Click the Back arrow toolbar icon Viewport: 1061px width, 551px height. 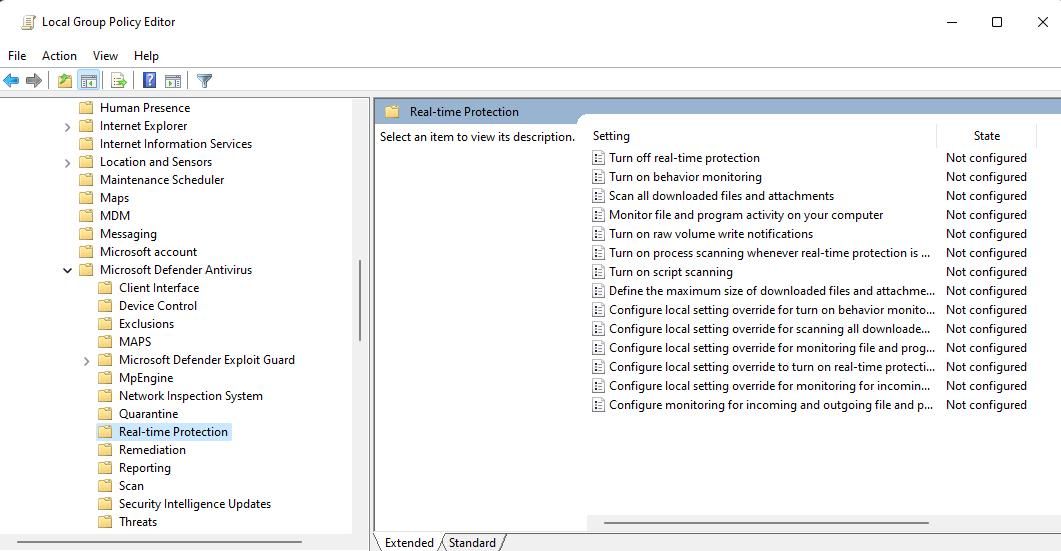12,81
